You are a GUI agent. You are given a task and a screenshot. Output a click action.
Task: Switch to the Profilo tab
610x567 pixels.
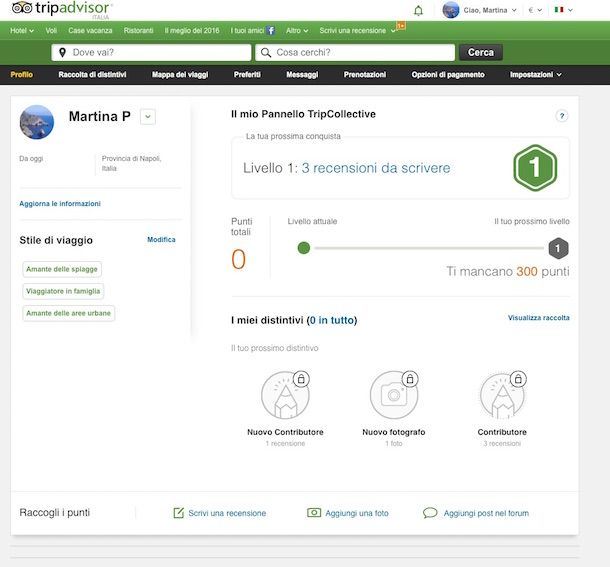pos(21,74)
